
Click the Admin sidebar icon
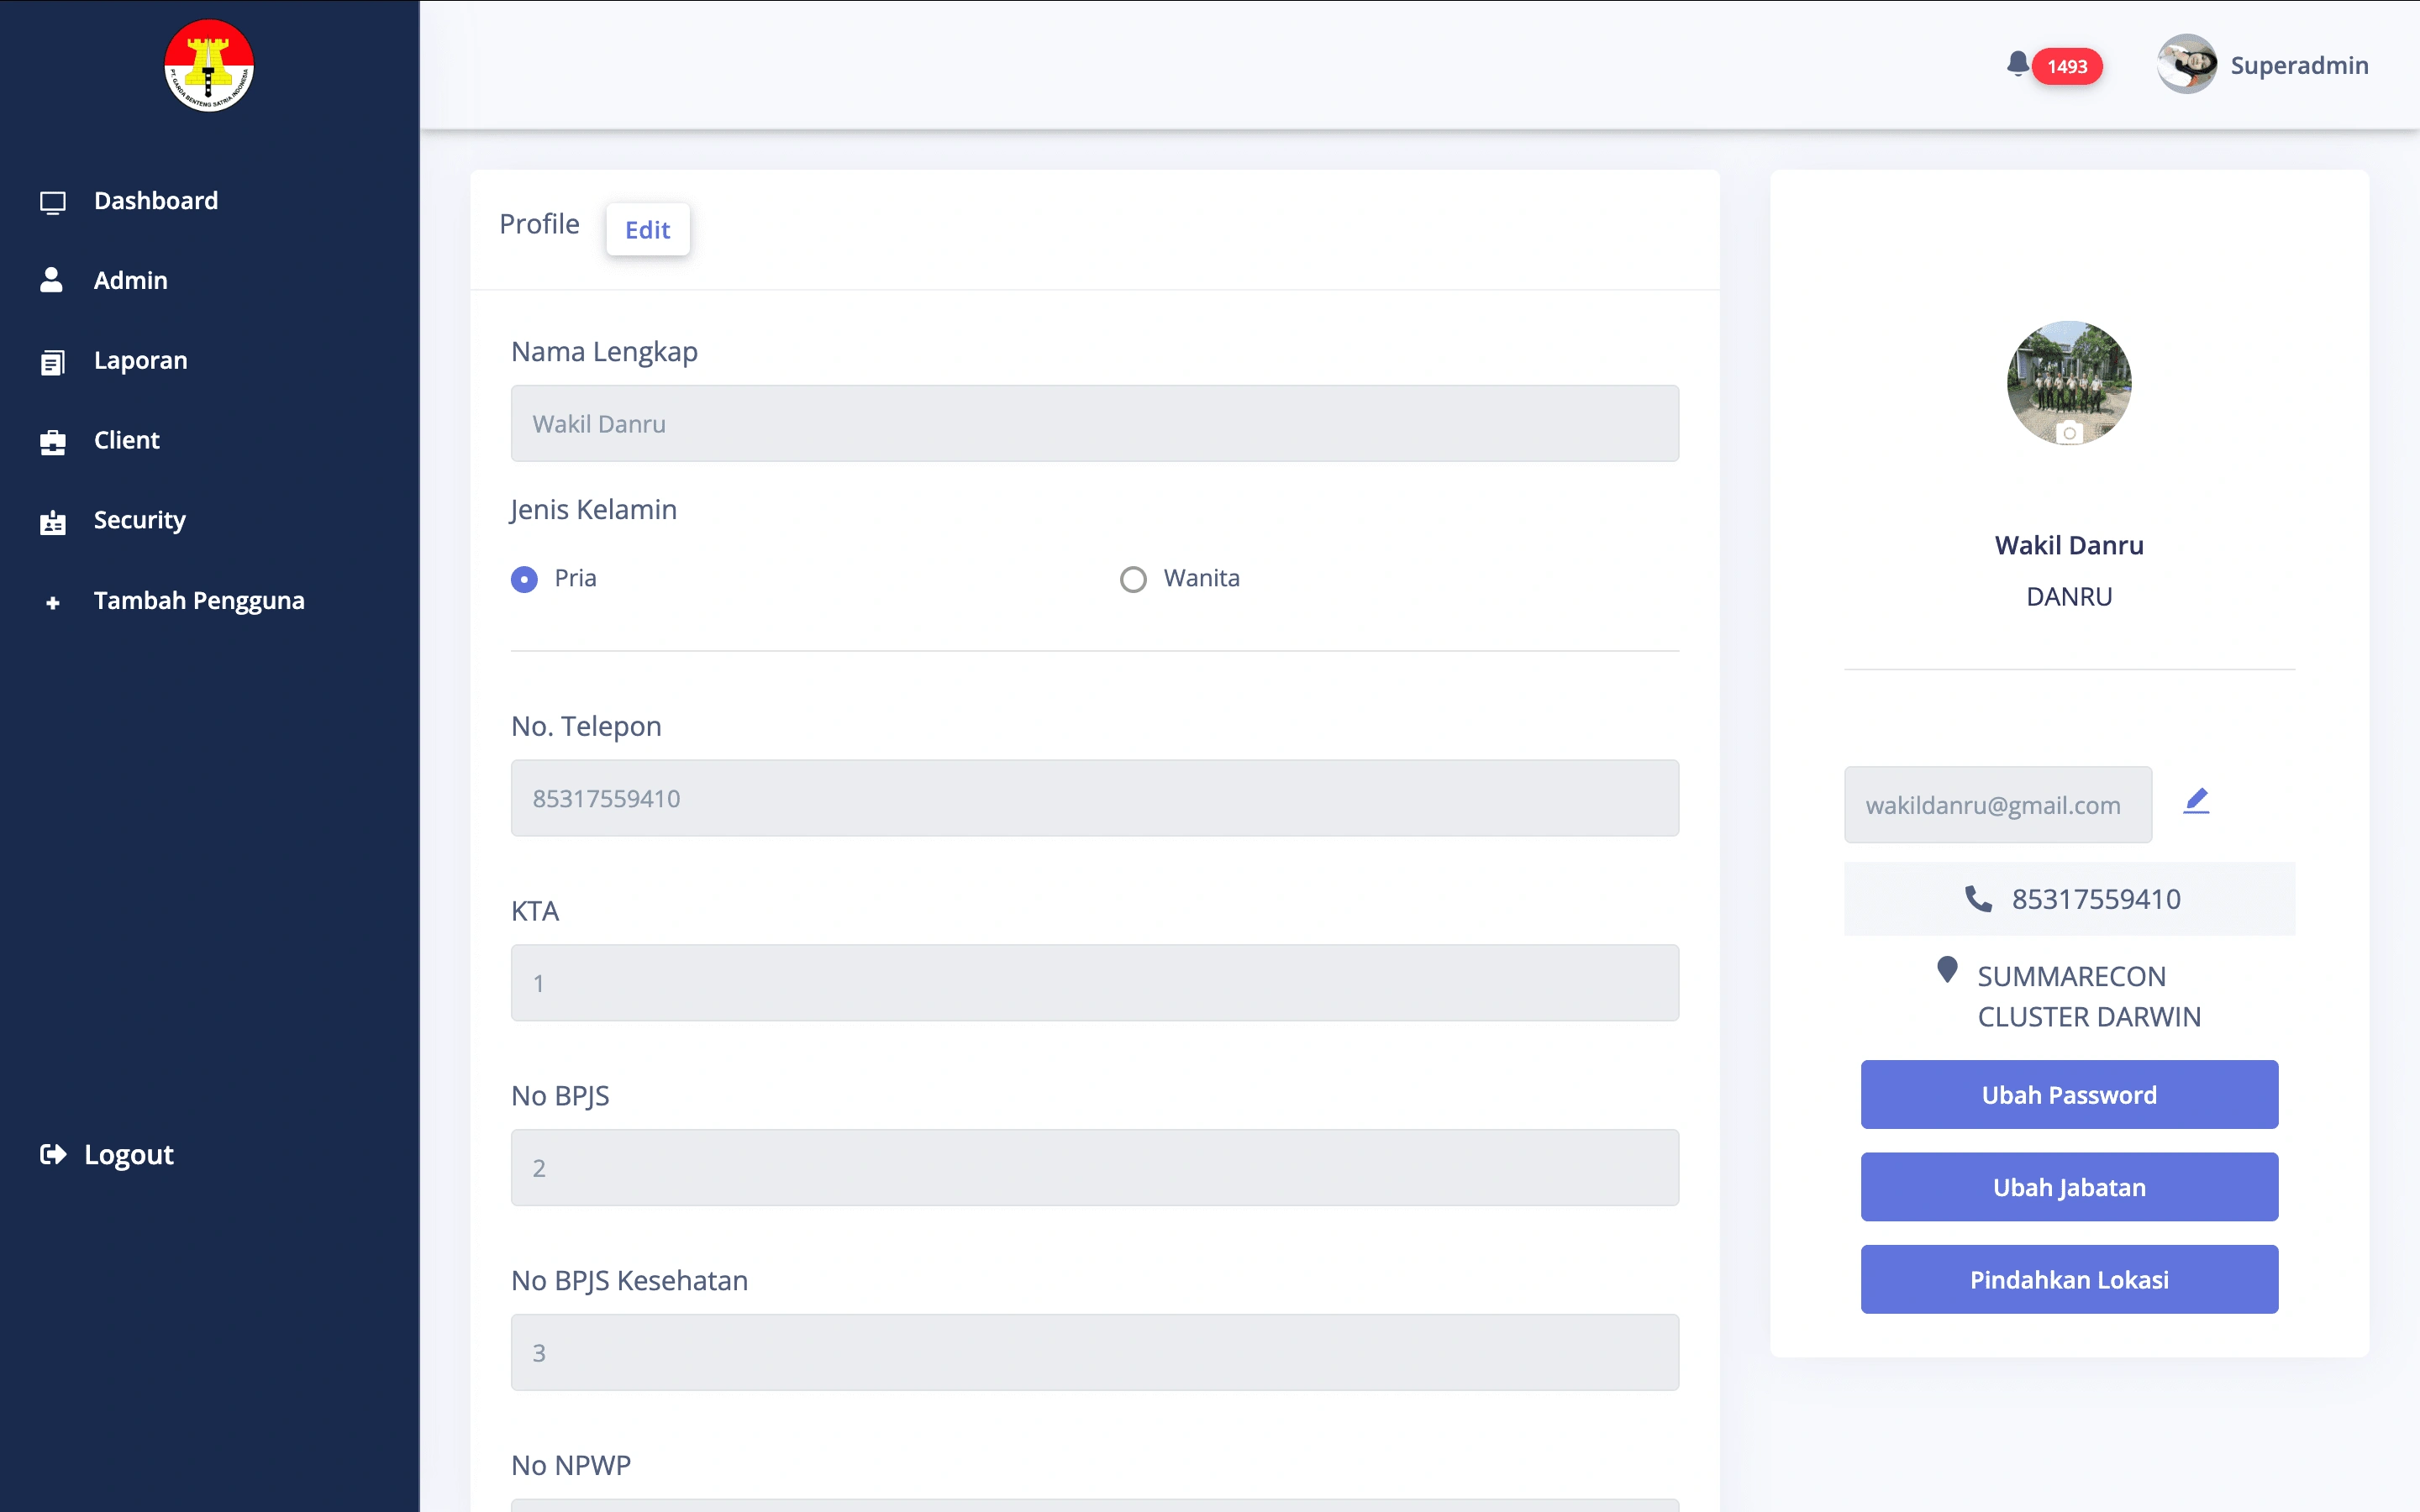pyautogui.click(x=52, y=281)
